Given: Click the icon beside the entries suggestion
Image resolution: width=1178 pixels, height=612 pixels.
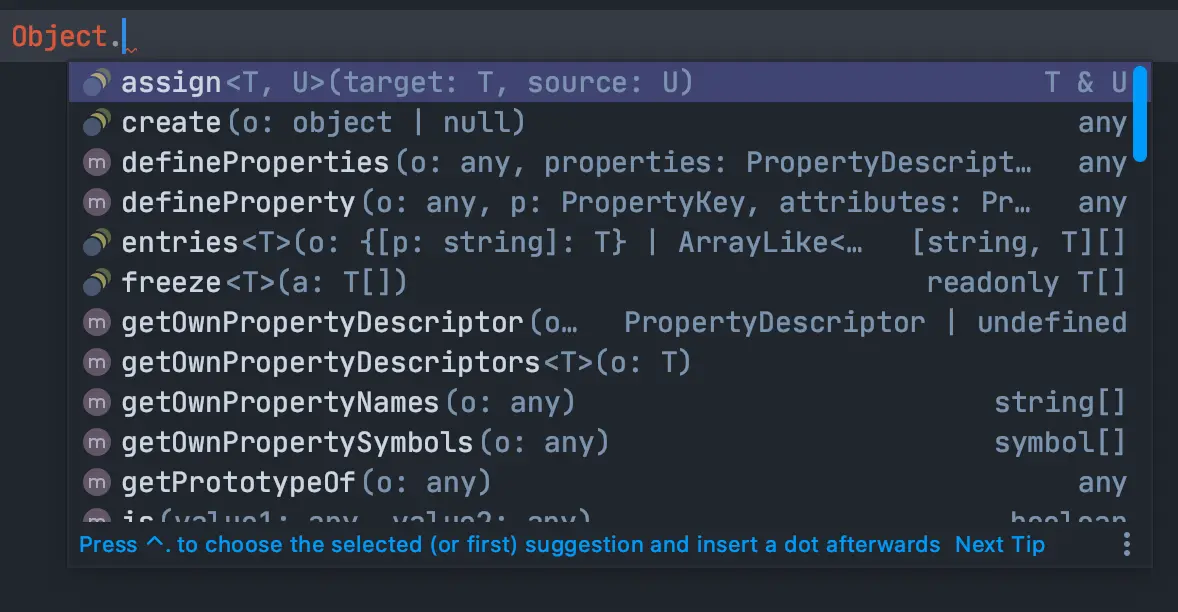Looking at the screenshot, I should click(96, 243).
